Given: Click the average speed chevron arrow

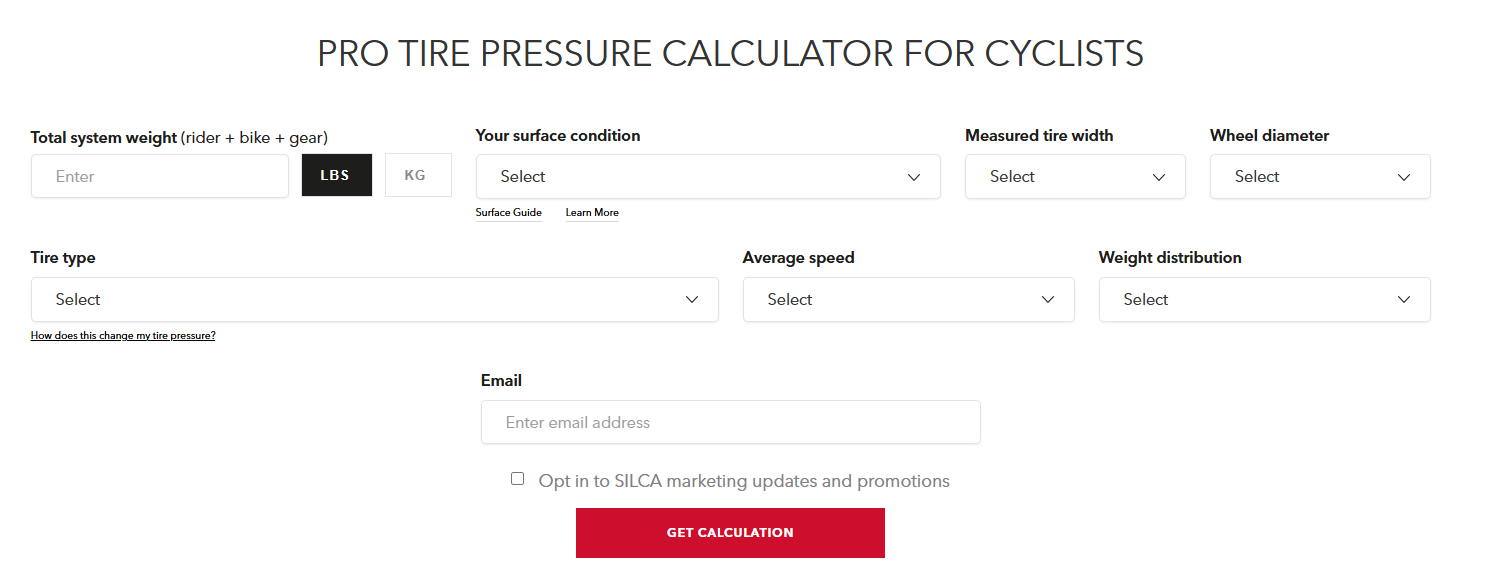Looking at the screenshot, I should click(x=1048, y=300).
